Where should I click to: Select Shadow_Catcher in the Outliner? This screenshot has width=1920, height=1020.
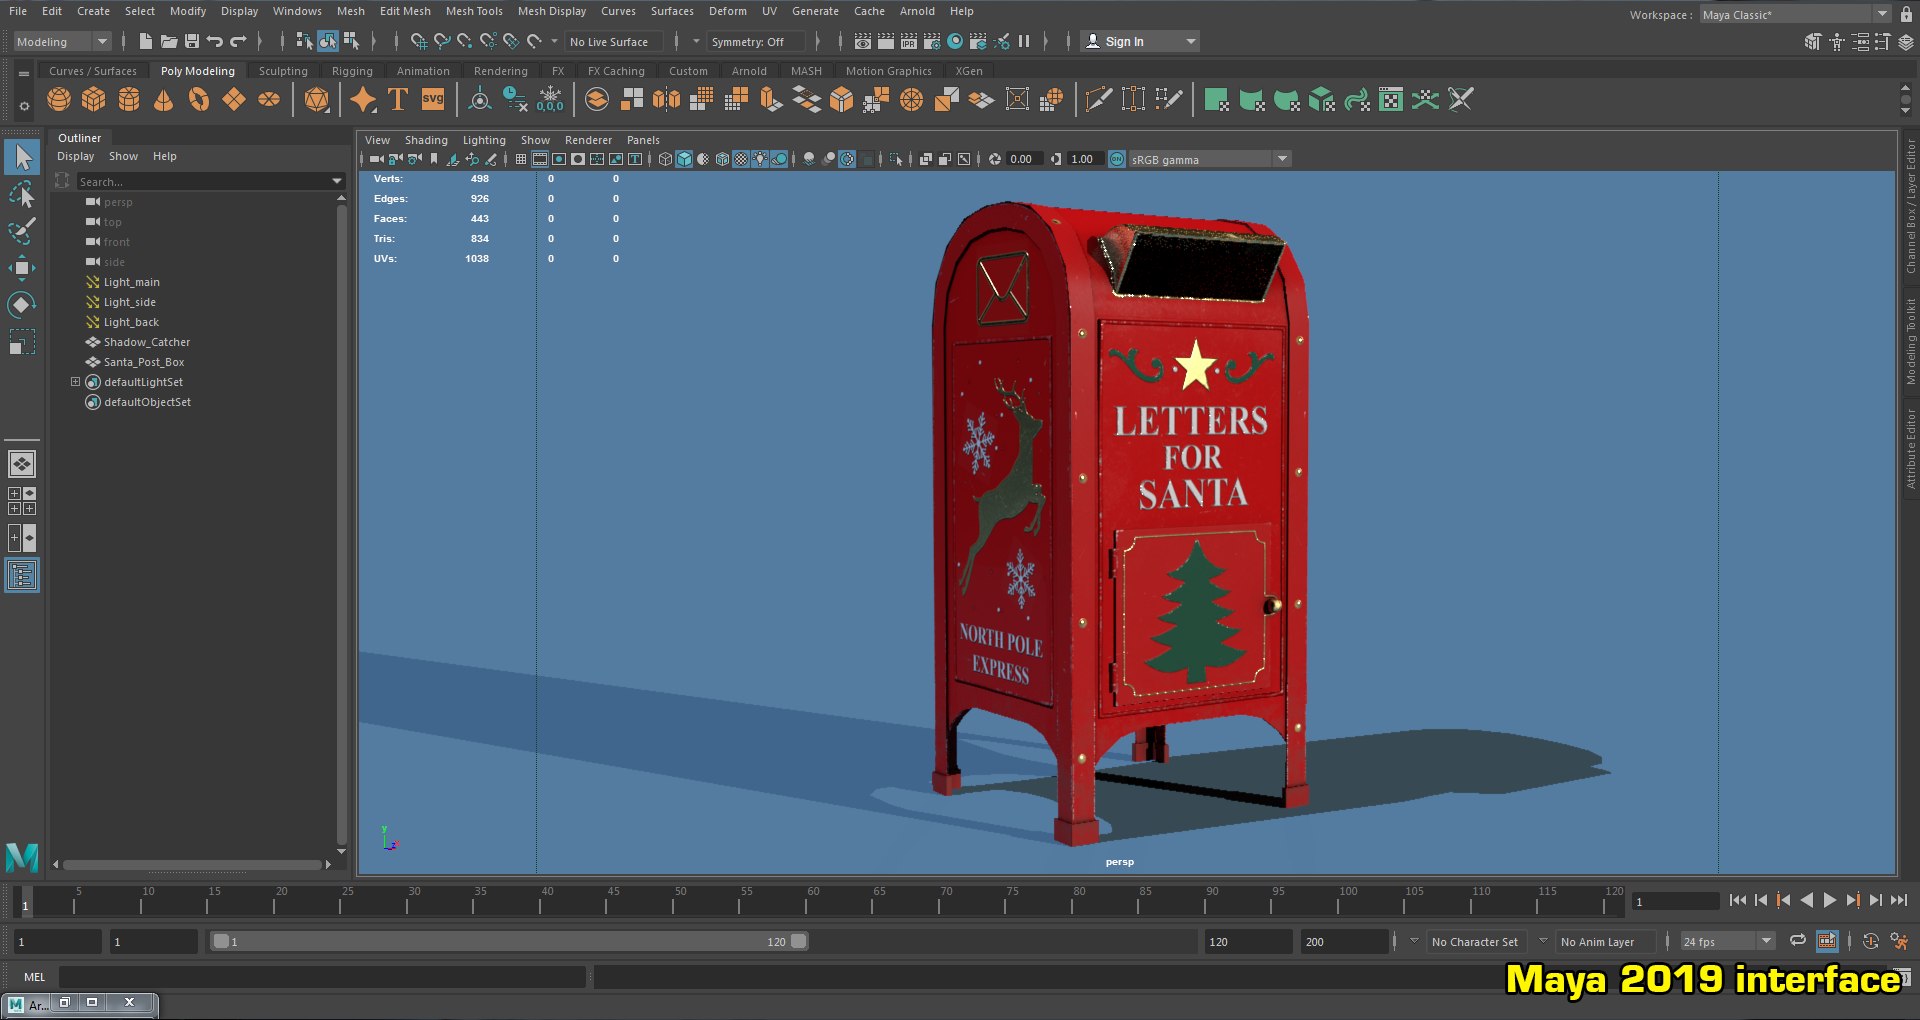(x=147, y=342)
